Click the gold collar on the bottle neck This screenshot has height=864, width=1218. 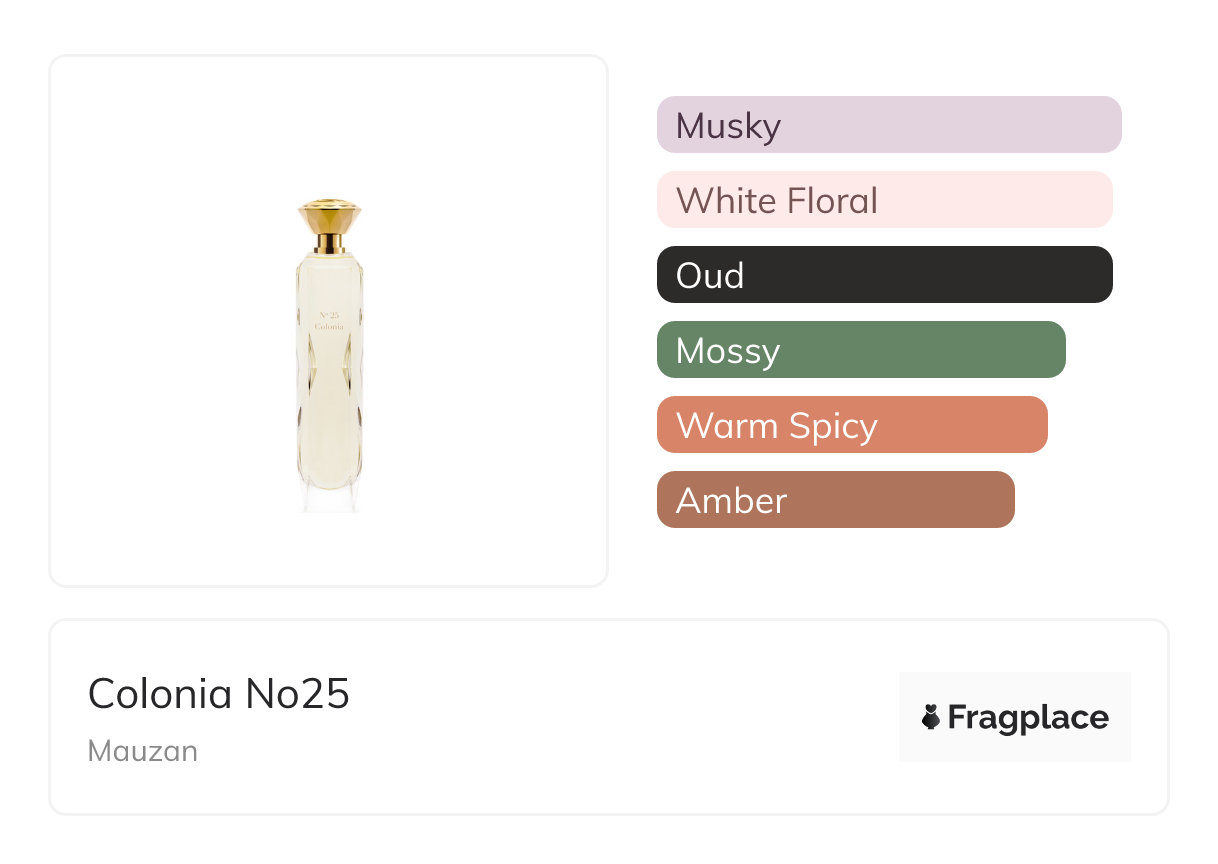(x=329, y=243)
